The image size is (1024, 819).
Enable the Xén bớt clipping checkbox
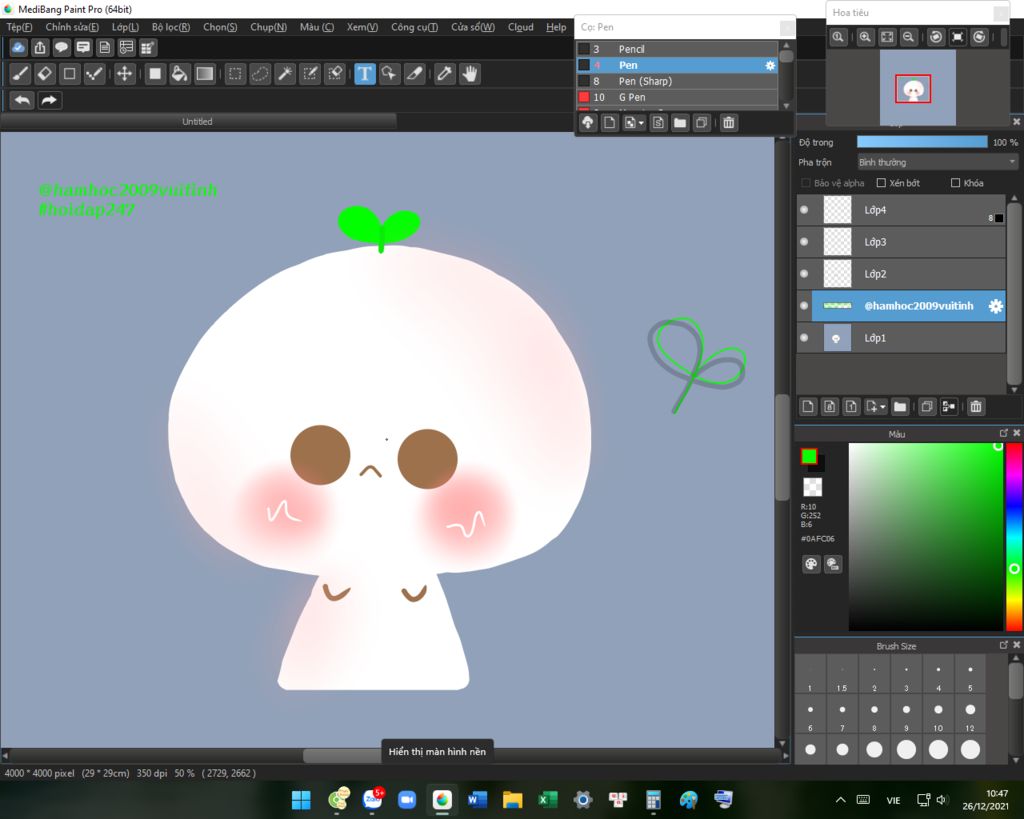(881, 183)
